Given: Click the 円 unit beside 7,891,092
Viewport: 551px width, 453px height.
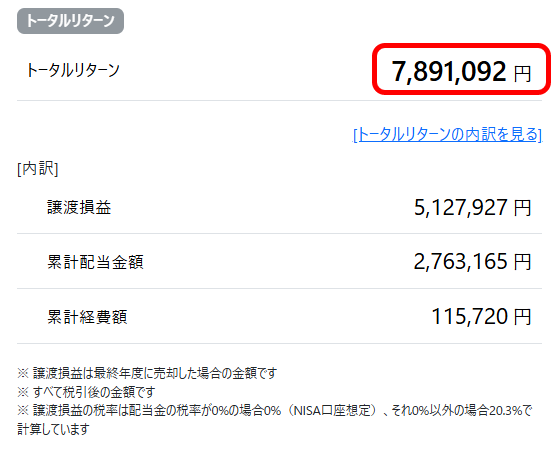Looking at the screenshot, I should coord(523,74).
